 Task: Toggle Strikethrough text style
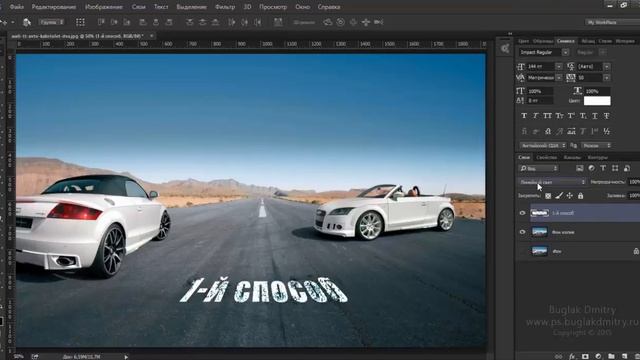click(607, 116)
